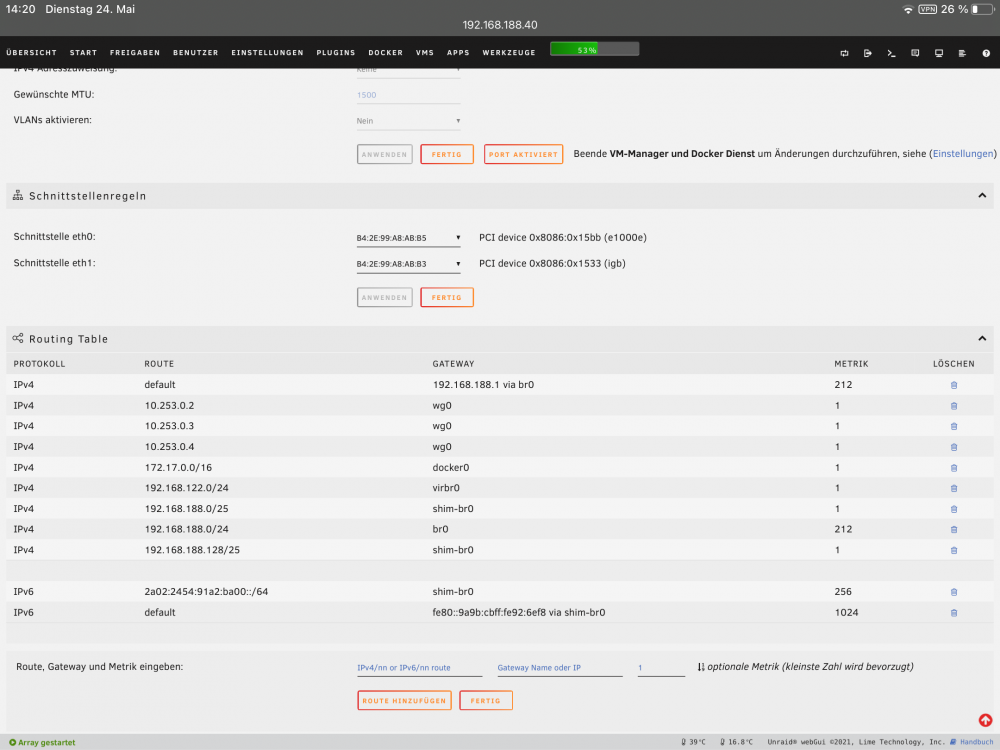The width and height of the screenshot is (1000, 750).
Task: Click the Array gestartet status indicator
Action: [42, 742]
